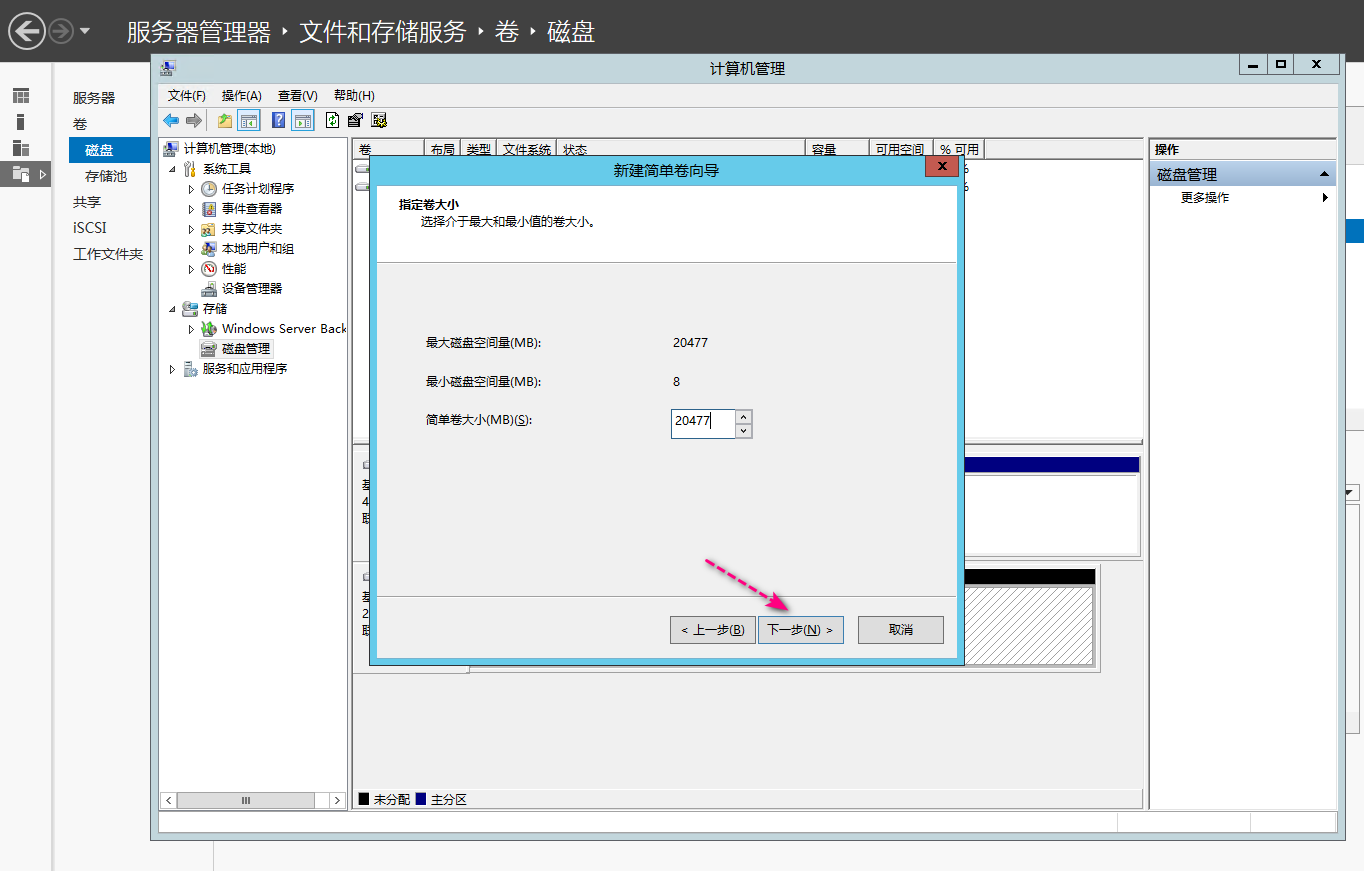Viewport: 1364px width, 871px height.
Task: Collapse the 存储 tree node
Action: coord(172,309)
